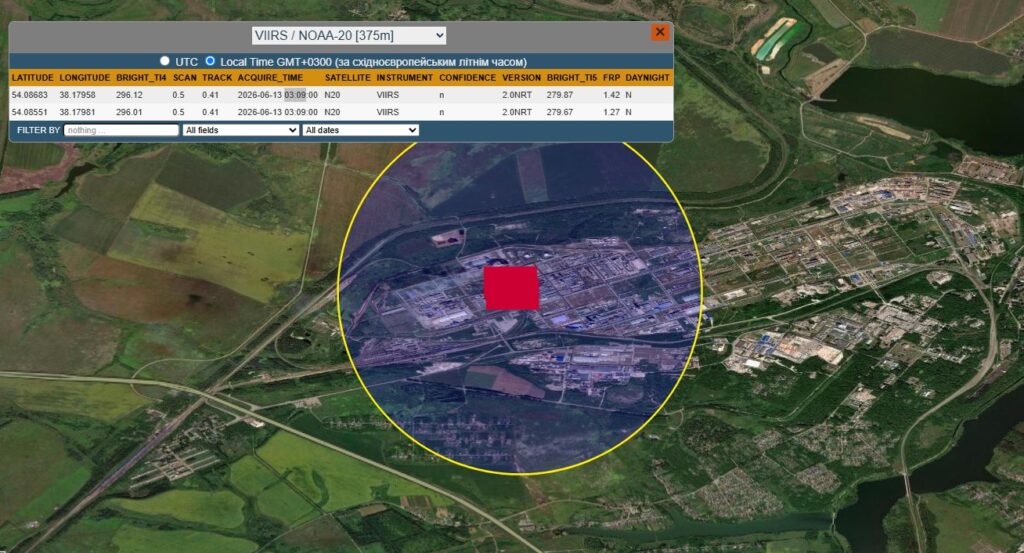Click the INSTRUMENT column header

point(404,77)
